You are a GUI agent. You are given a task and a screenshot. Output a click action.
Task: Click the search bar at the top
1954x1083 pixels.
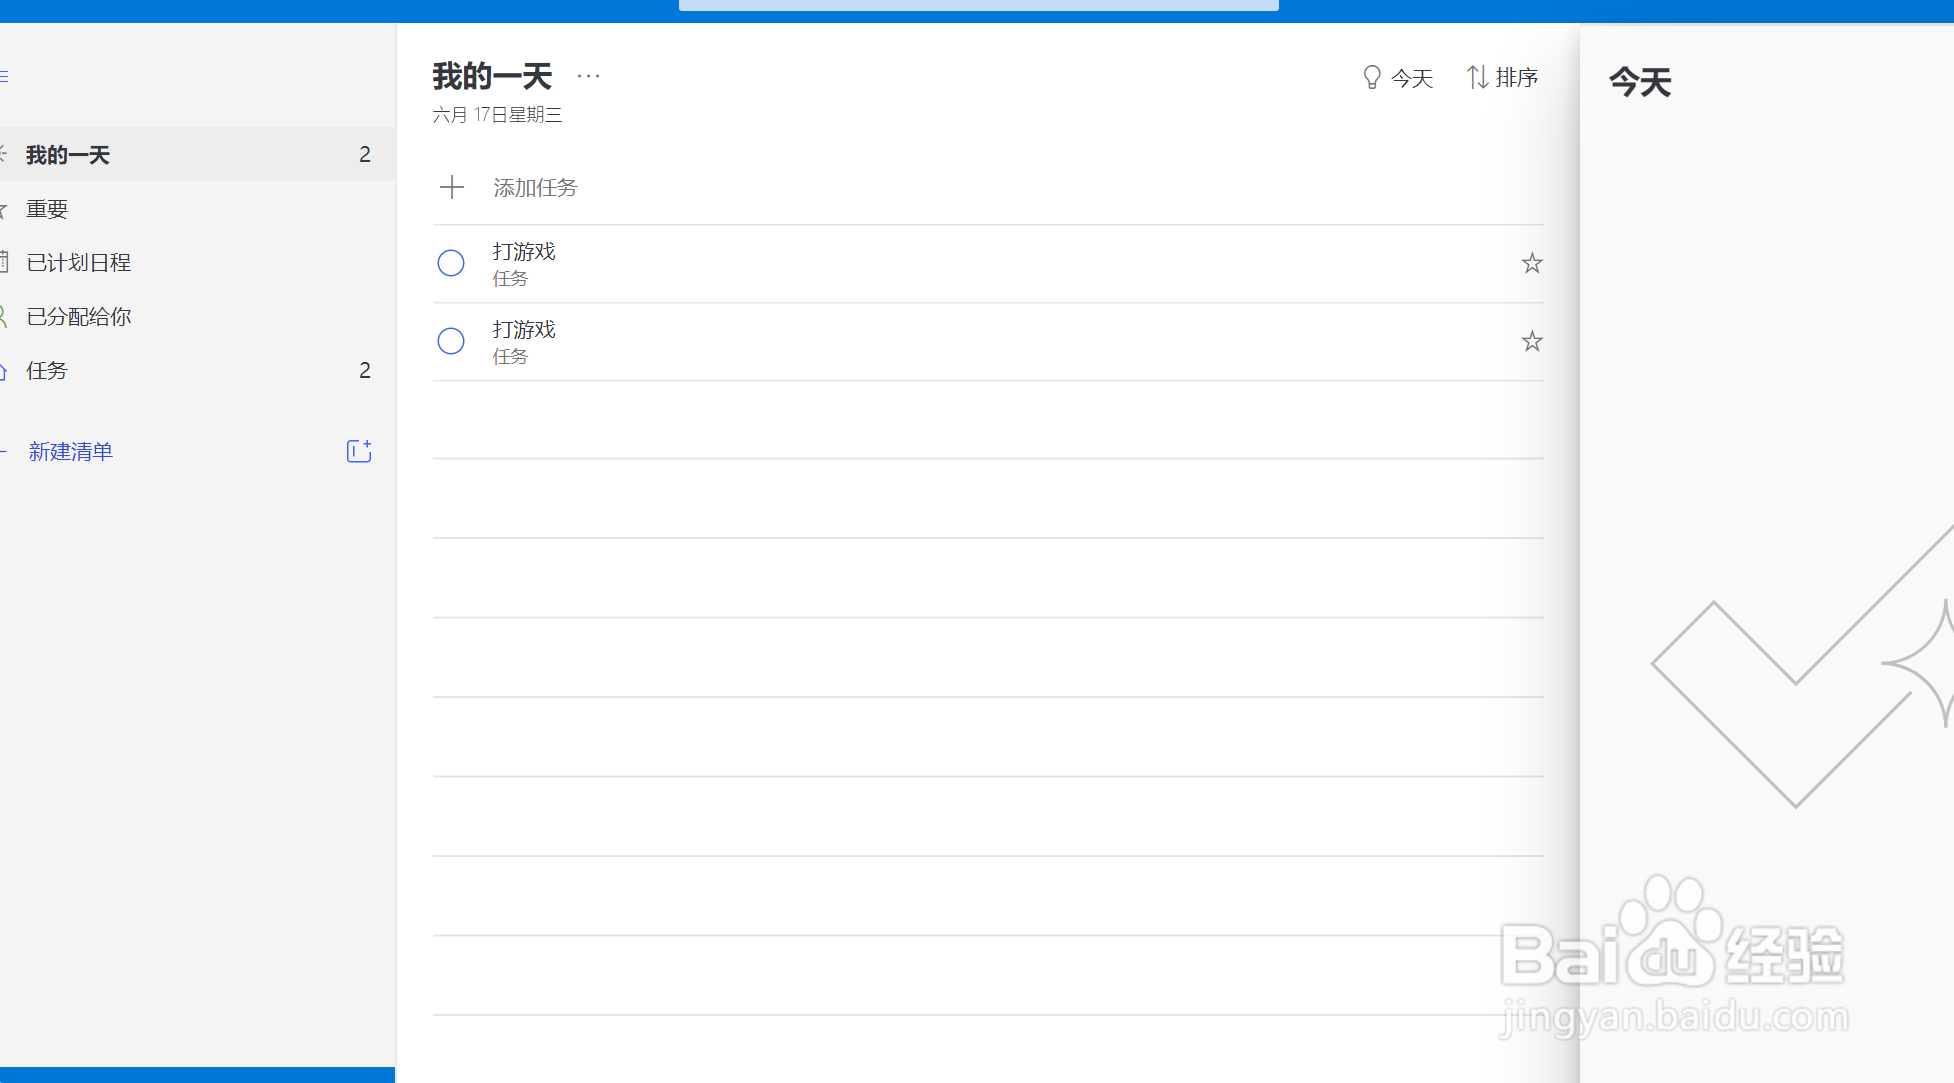[978, 5]
